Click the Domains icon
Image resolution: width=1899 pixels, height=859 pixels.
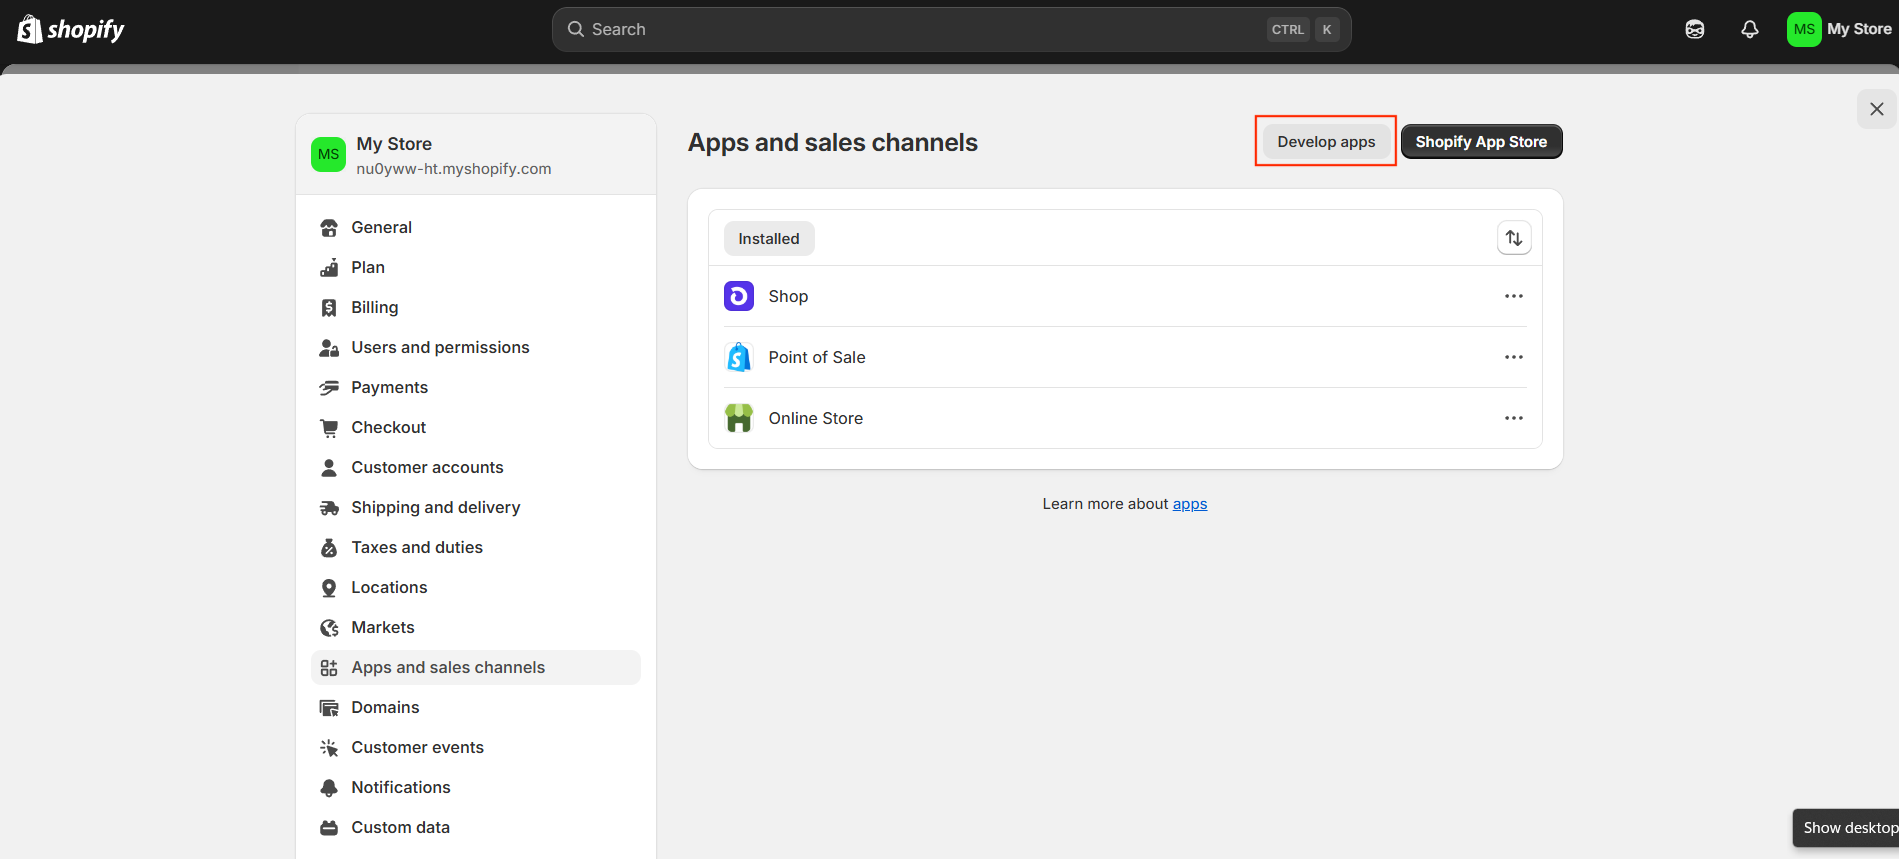pos(329,708)
